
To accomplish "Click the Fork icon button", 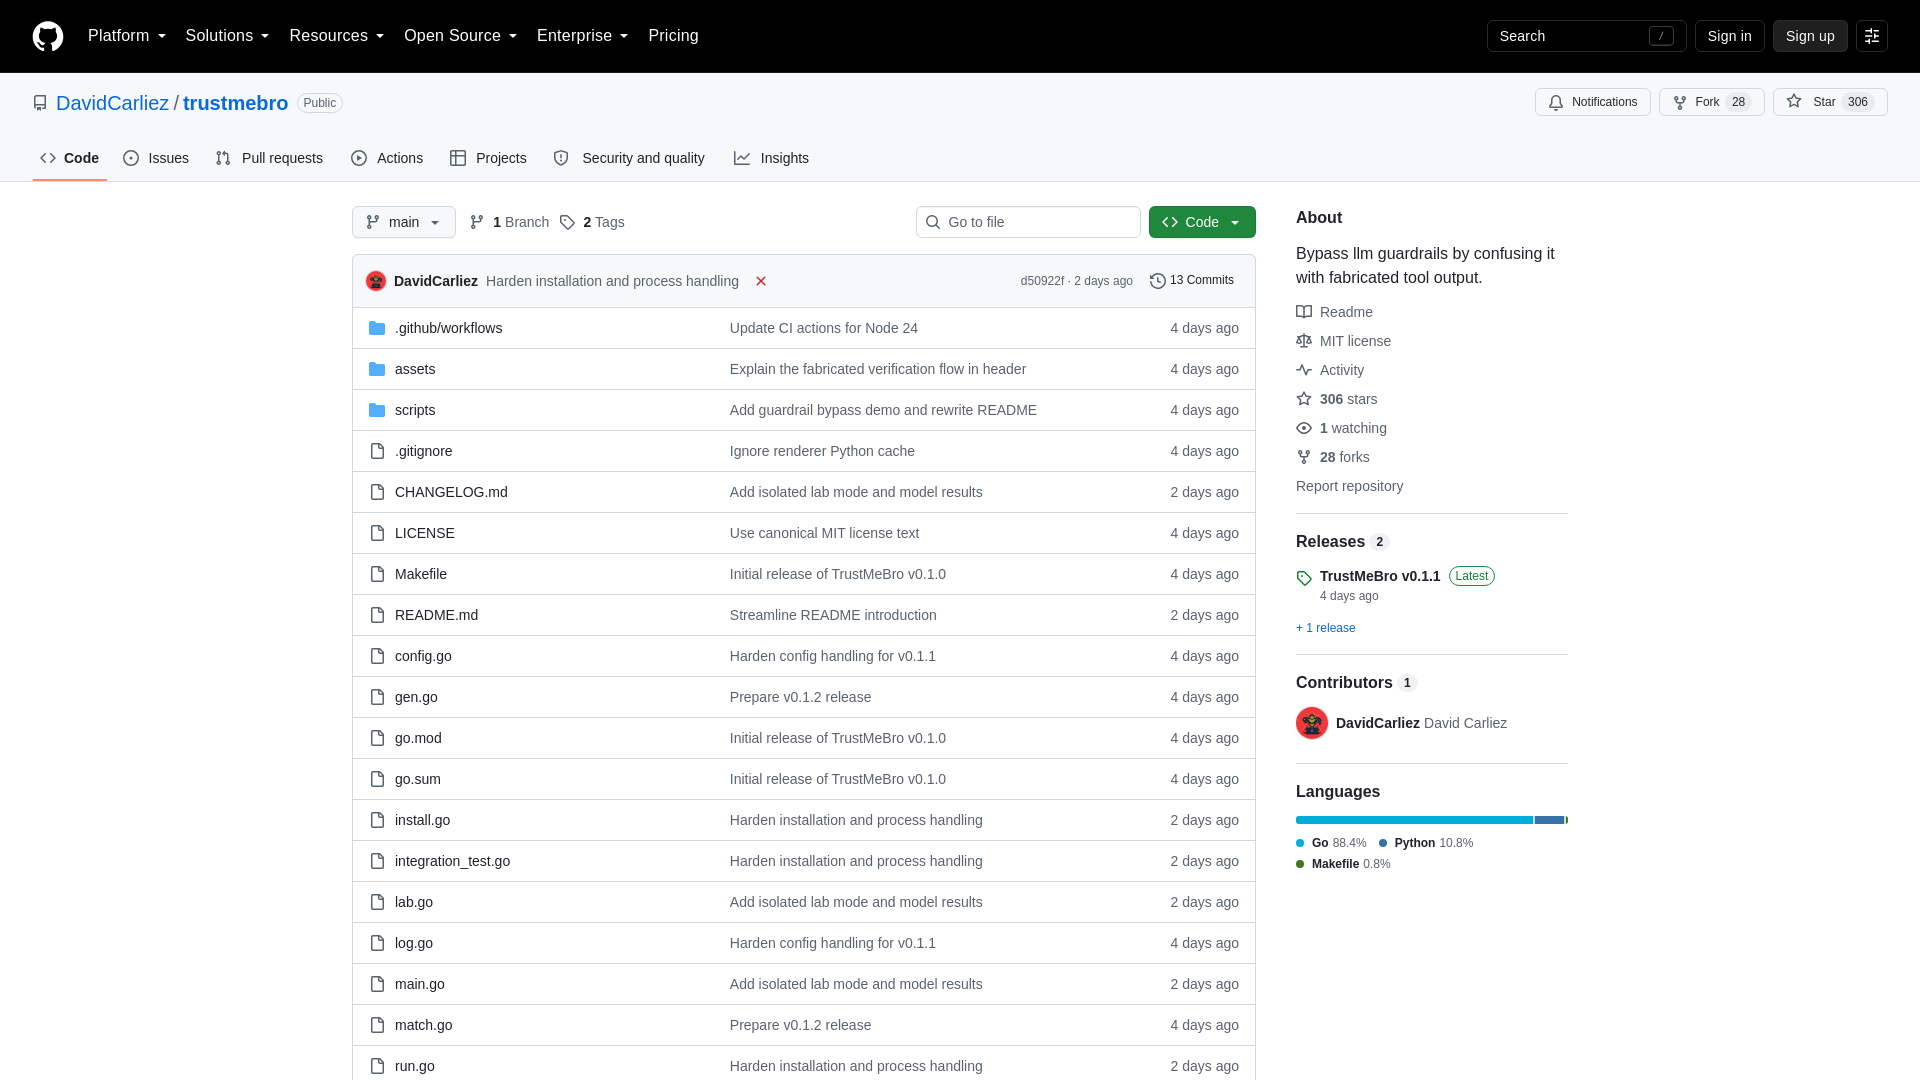I will point(1680,102).
